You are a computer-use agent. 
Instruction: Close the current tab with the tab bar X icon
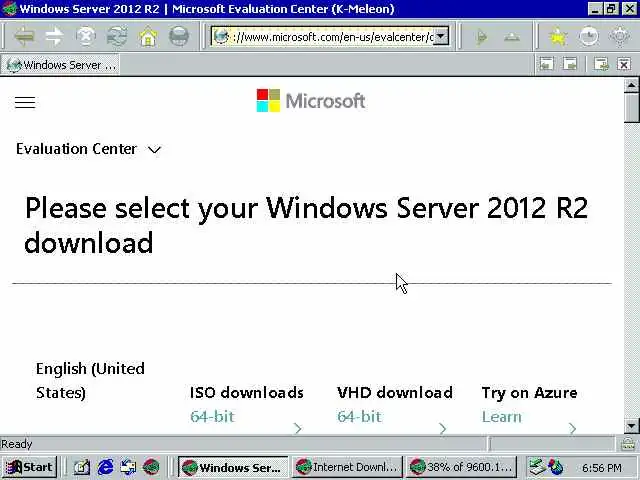(x=624, y=64)
